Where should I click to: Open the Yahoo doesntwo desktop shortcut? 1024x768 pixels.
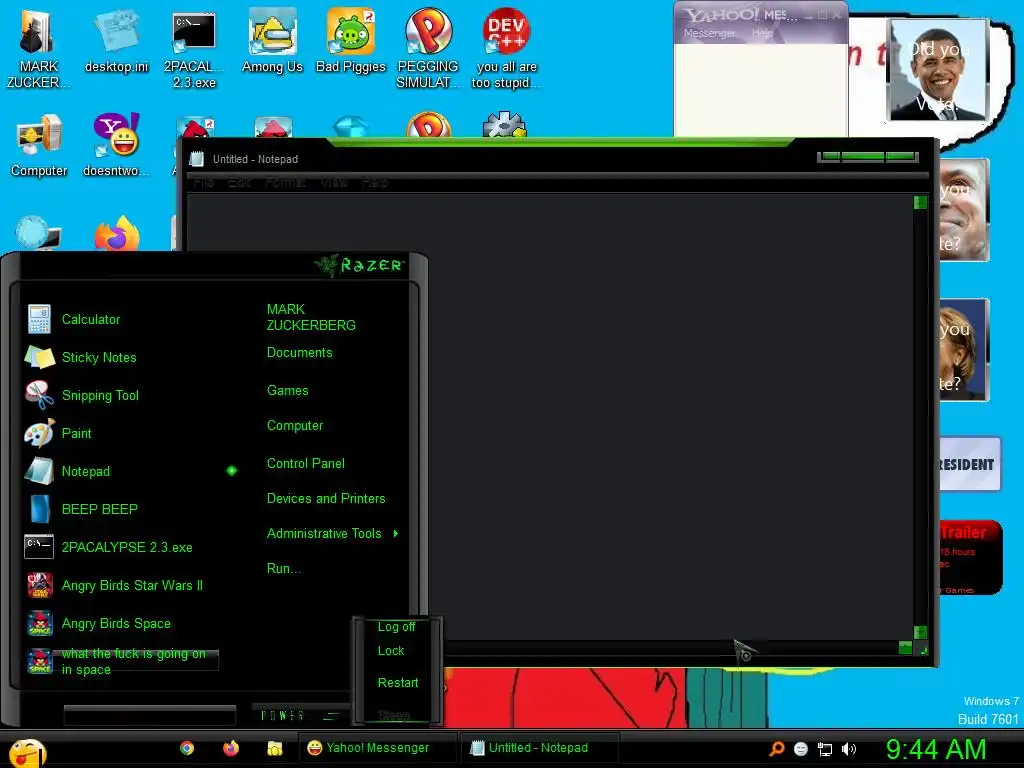116,145
